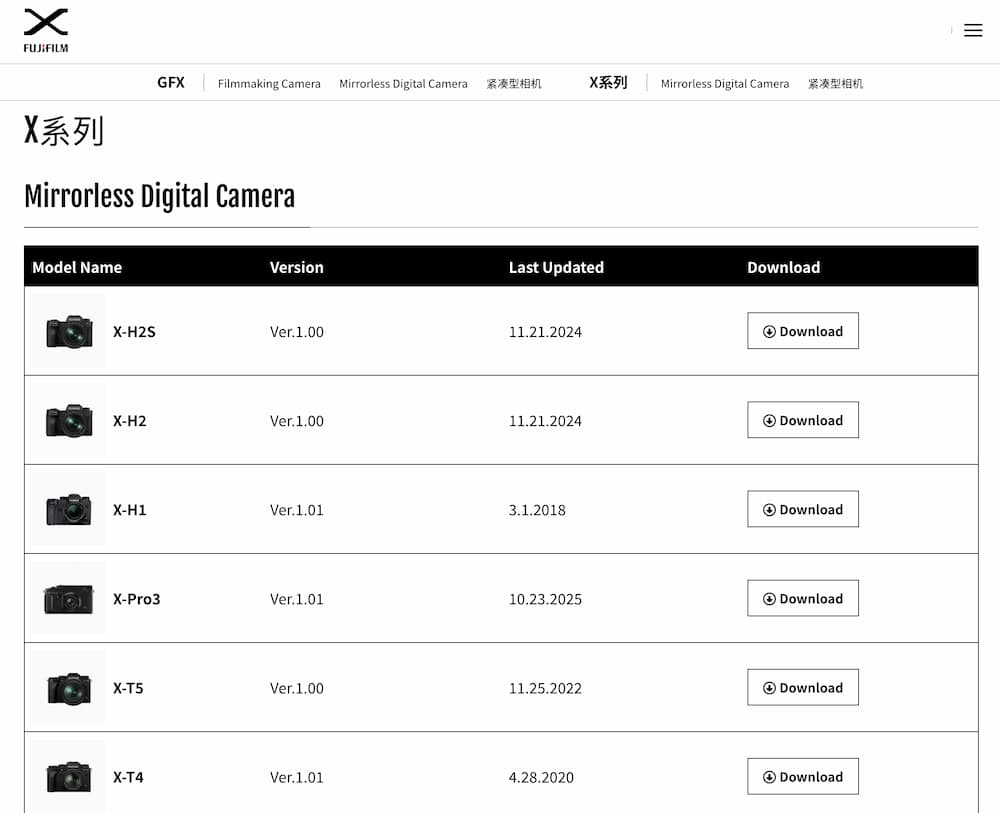Screen dimensions: 1000x813
Task: Click the download icon for X-H2S
Action: [x=769, y=331]
